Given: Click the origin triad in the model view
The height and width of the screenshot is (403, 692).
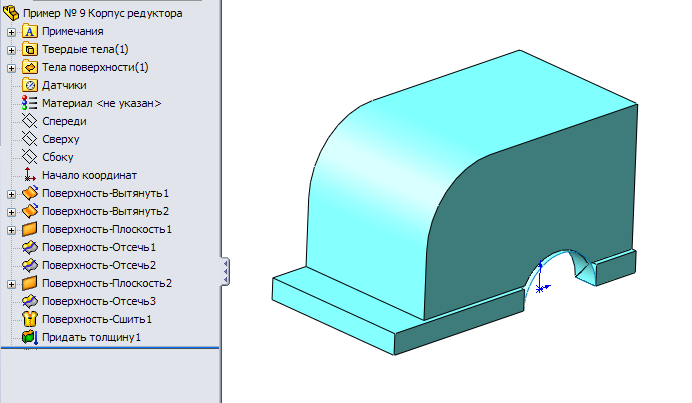Looking at the screenshot, I should 542,277.
